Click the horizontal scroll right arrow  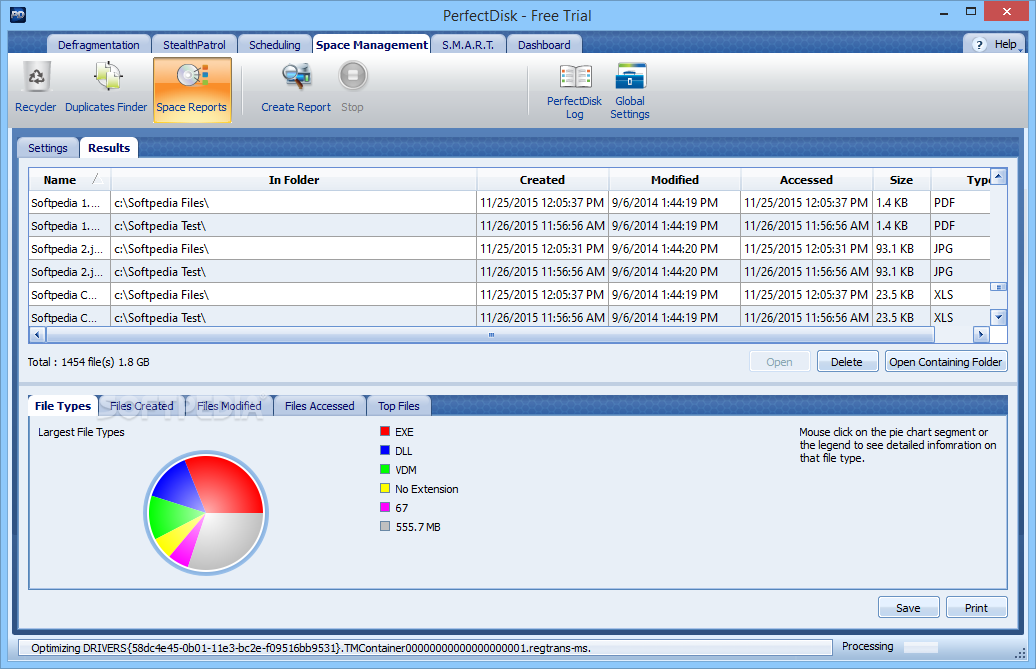(x=981, y=335)
